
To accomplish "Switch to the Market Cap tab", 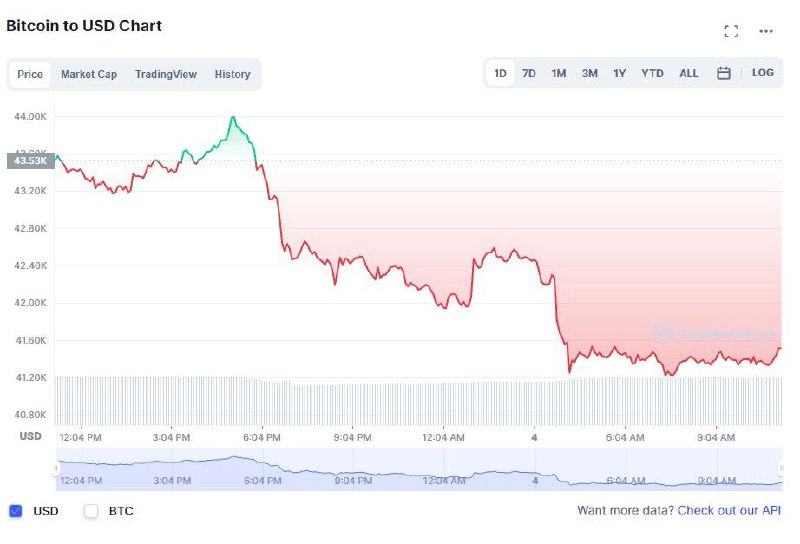I will click(89, 74).
